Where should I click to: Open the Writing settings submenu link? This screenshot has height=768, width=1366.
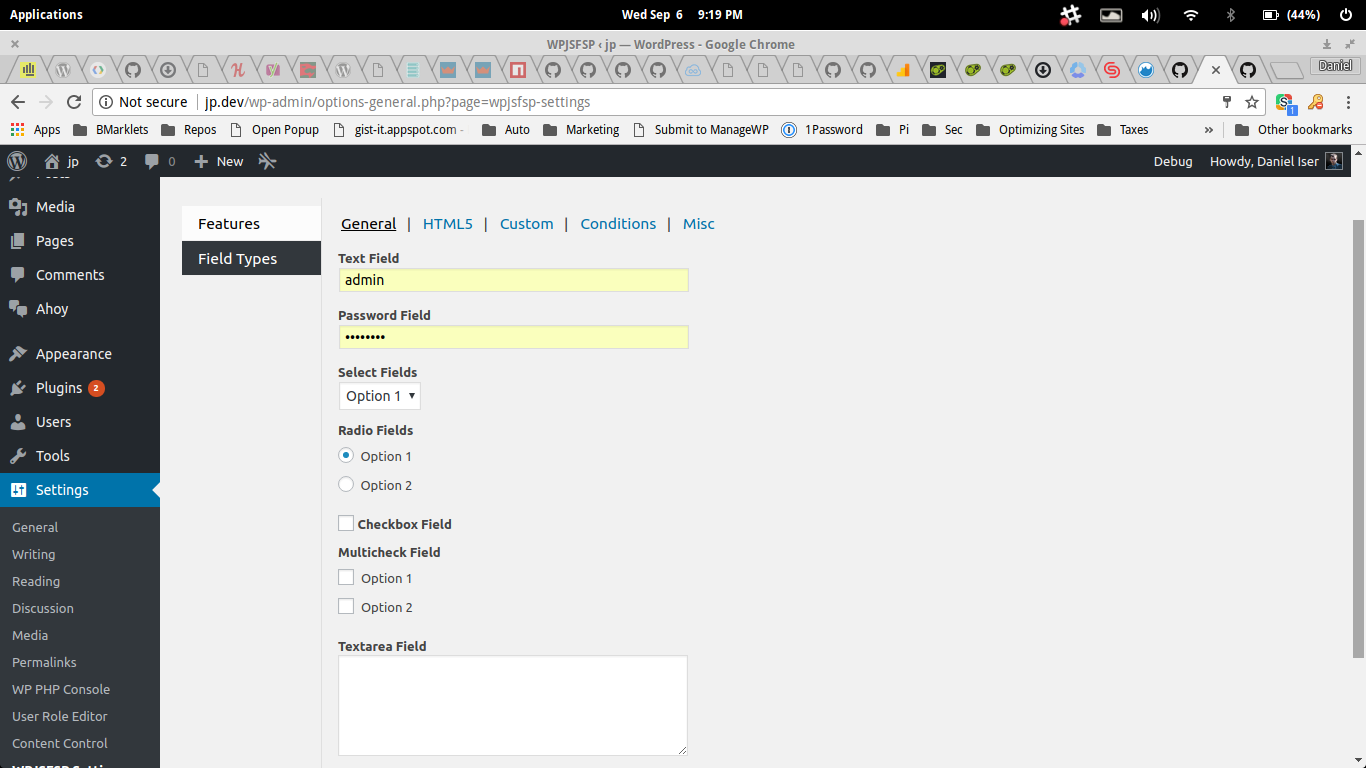pyautogui.click(x=34, y=554)
